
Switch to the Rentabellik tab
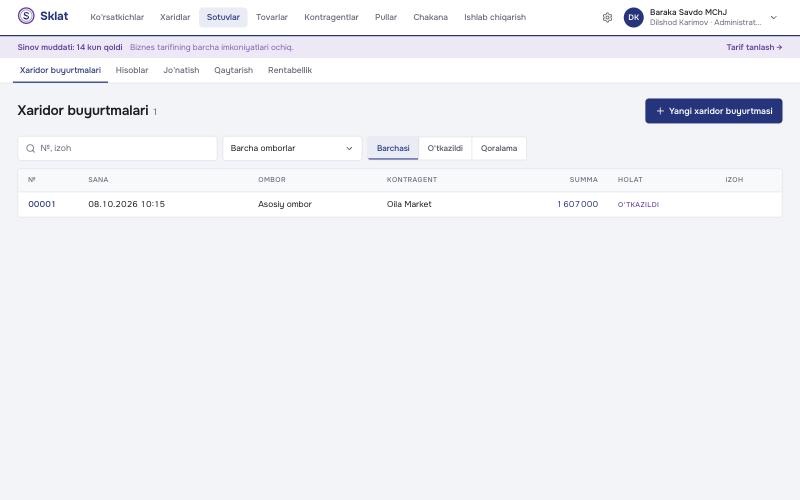pos(290,70)
